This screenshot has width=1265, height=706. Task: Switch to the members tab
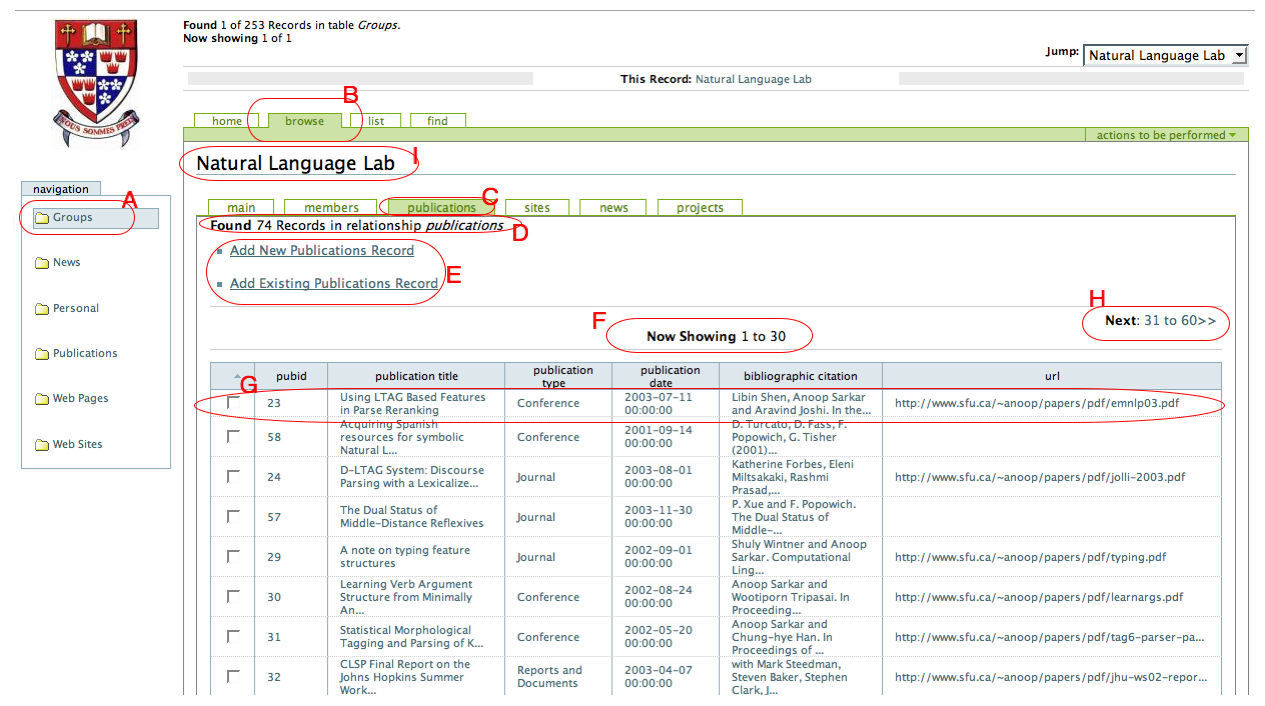coord(331,208)
